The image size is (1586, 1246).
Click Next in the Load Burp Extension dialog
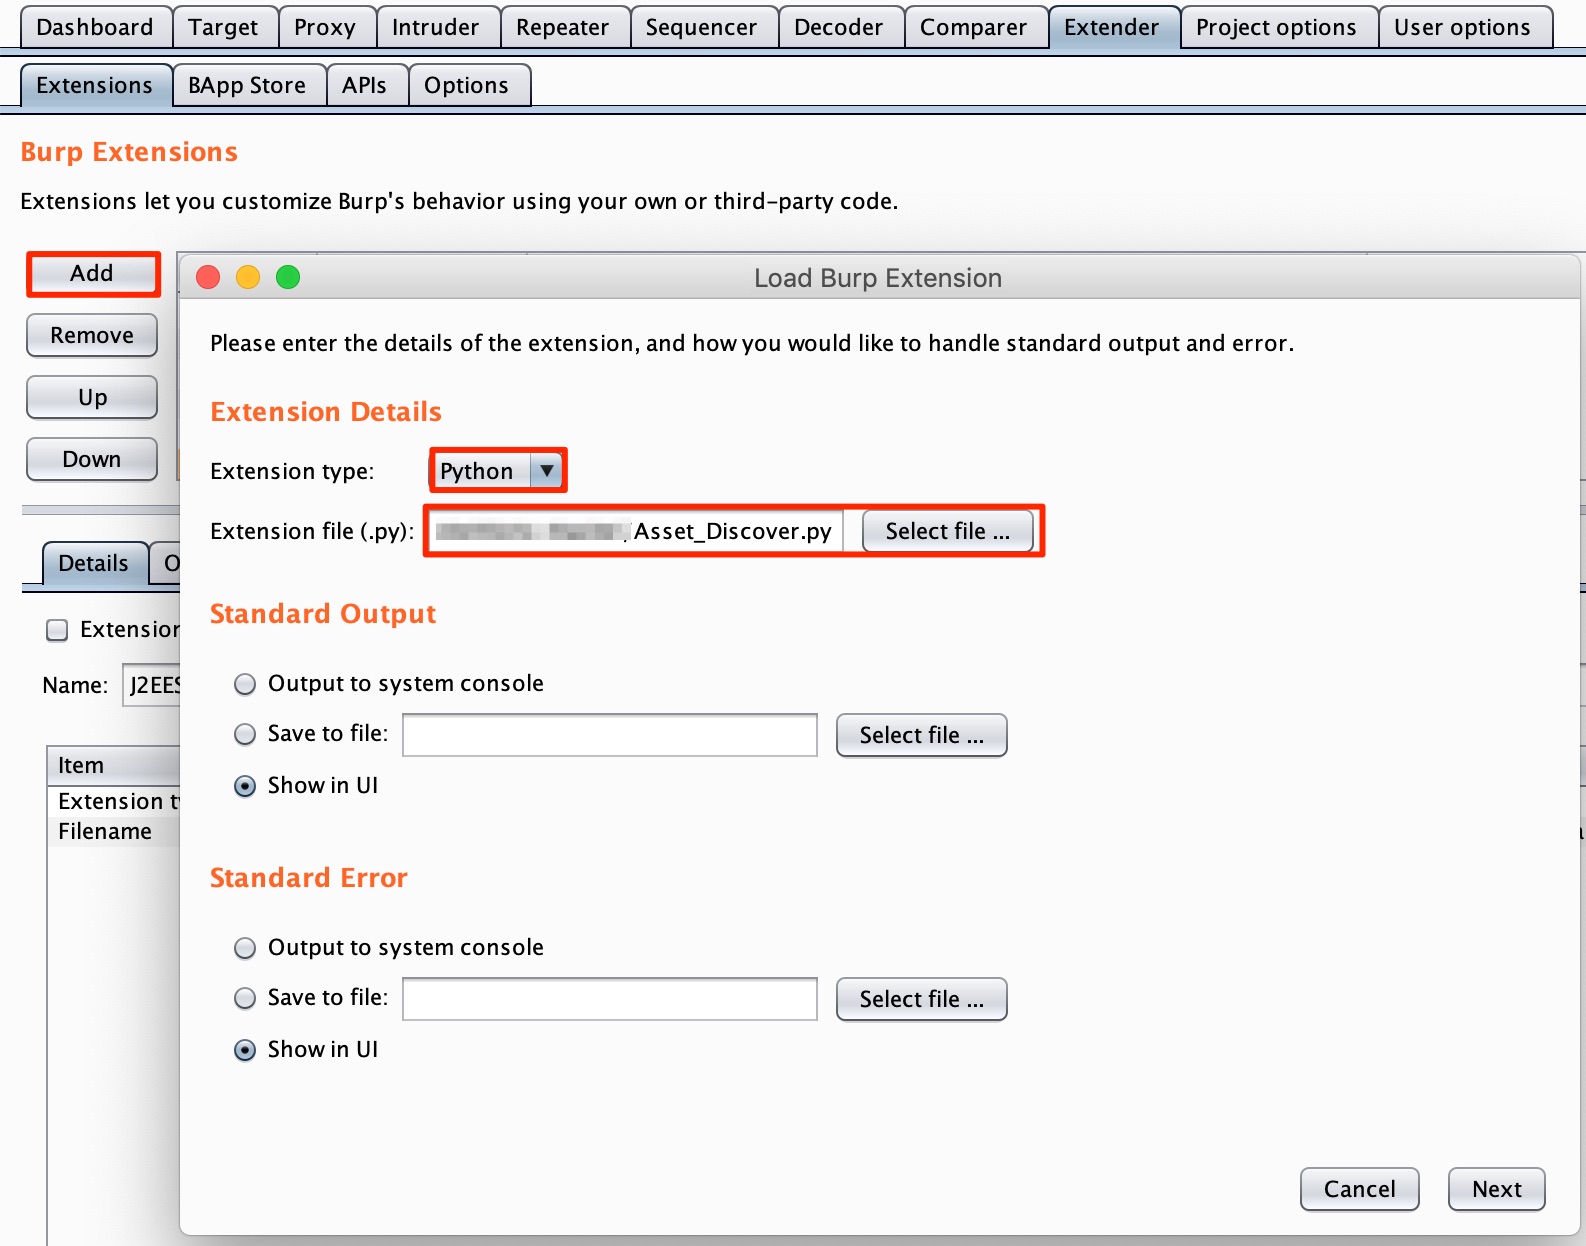click(x=1496, y=1189)
